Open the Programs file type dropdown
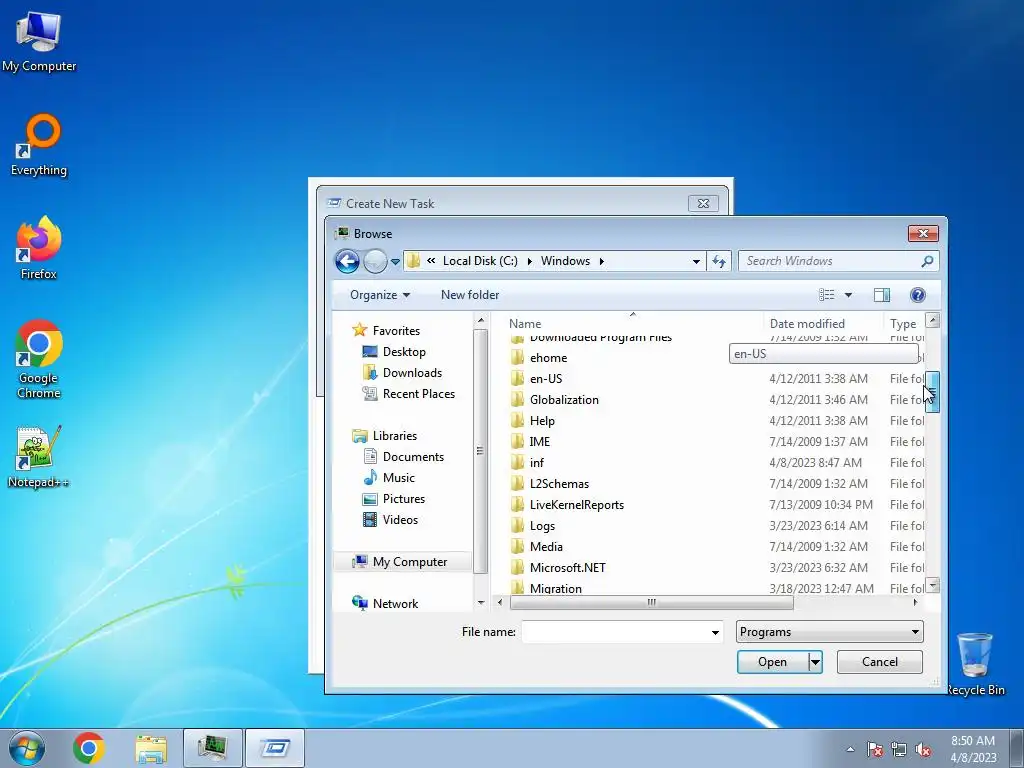The width and height of the screenshot is (1024, 768). point(829,632)
